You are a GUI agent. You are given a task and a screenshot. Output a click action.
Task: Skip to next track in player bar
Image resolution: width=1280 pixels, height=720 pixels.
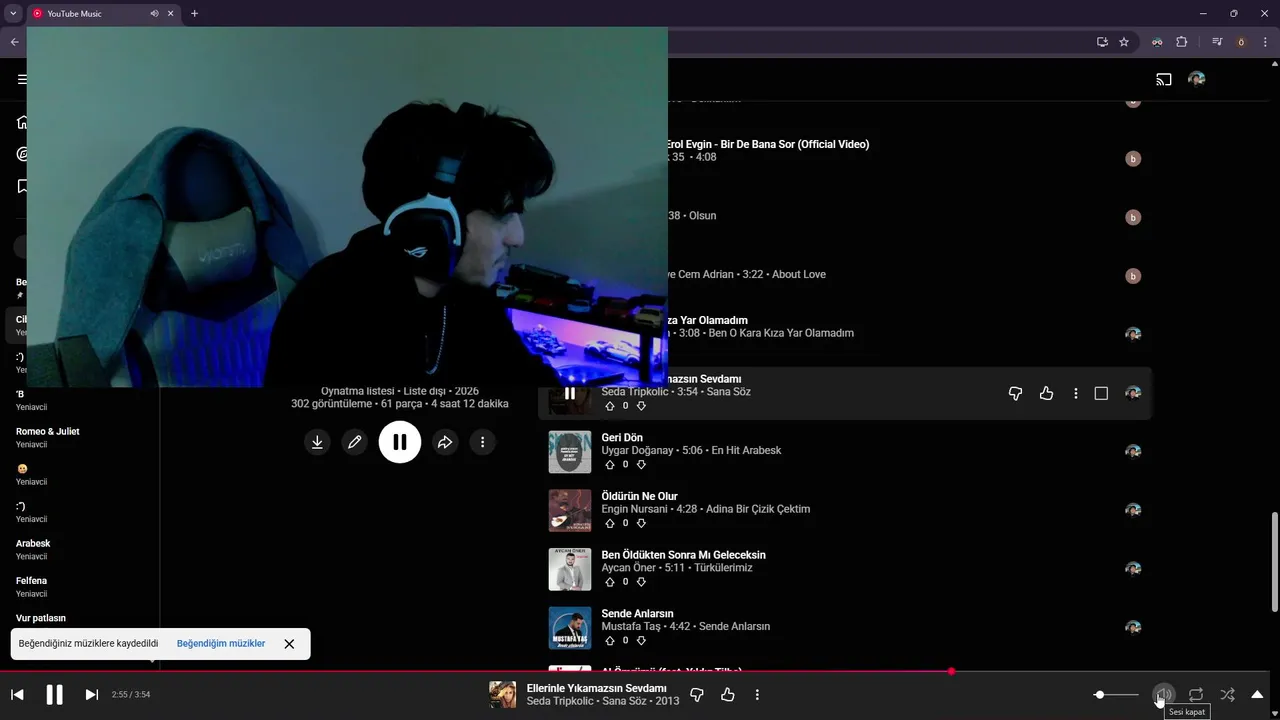click(x=91, y=695)
